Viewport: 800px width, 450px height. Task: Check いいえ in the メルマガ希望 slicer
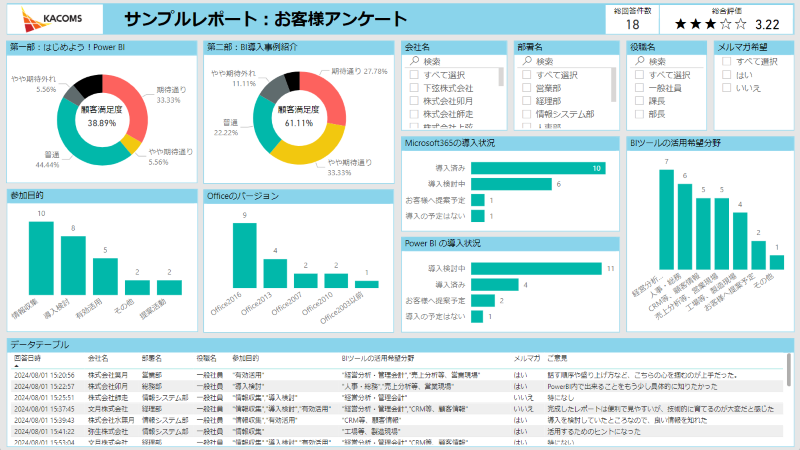[727, 88]
